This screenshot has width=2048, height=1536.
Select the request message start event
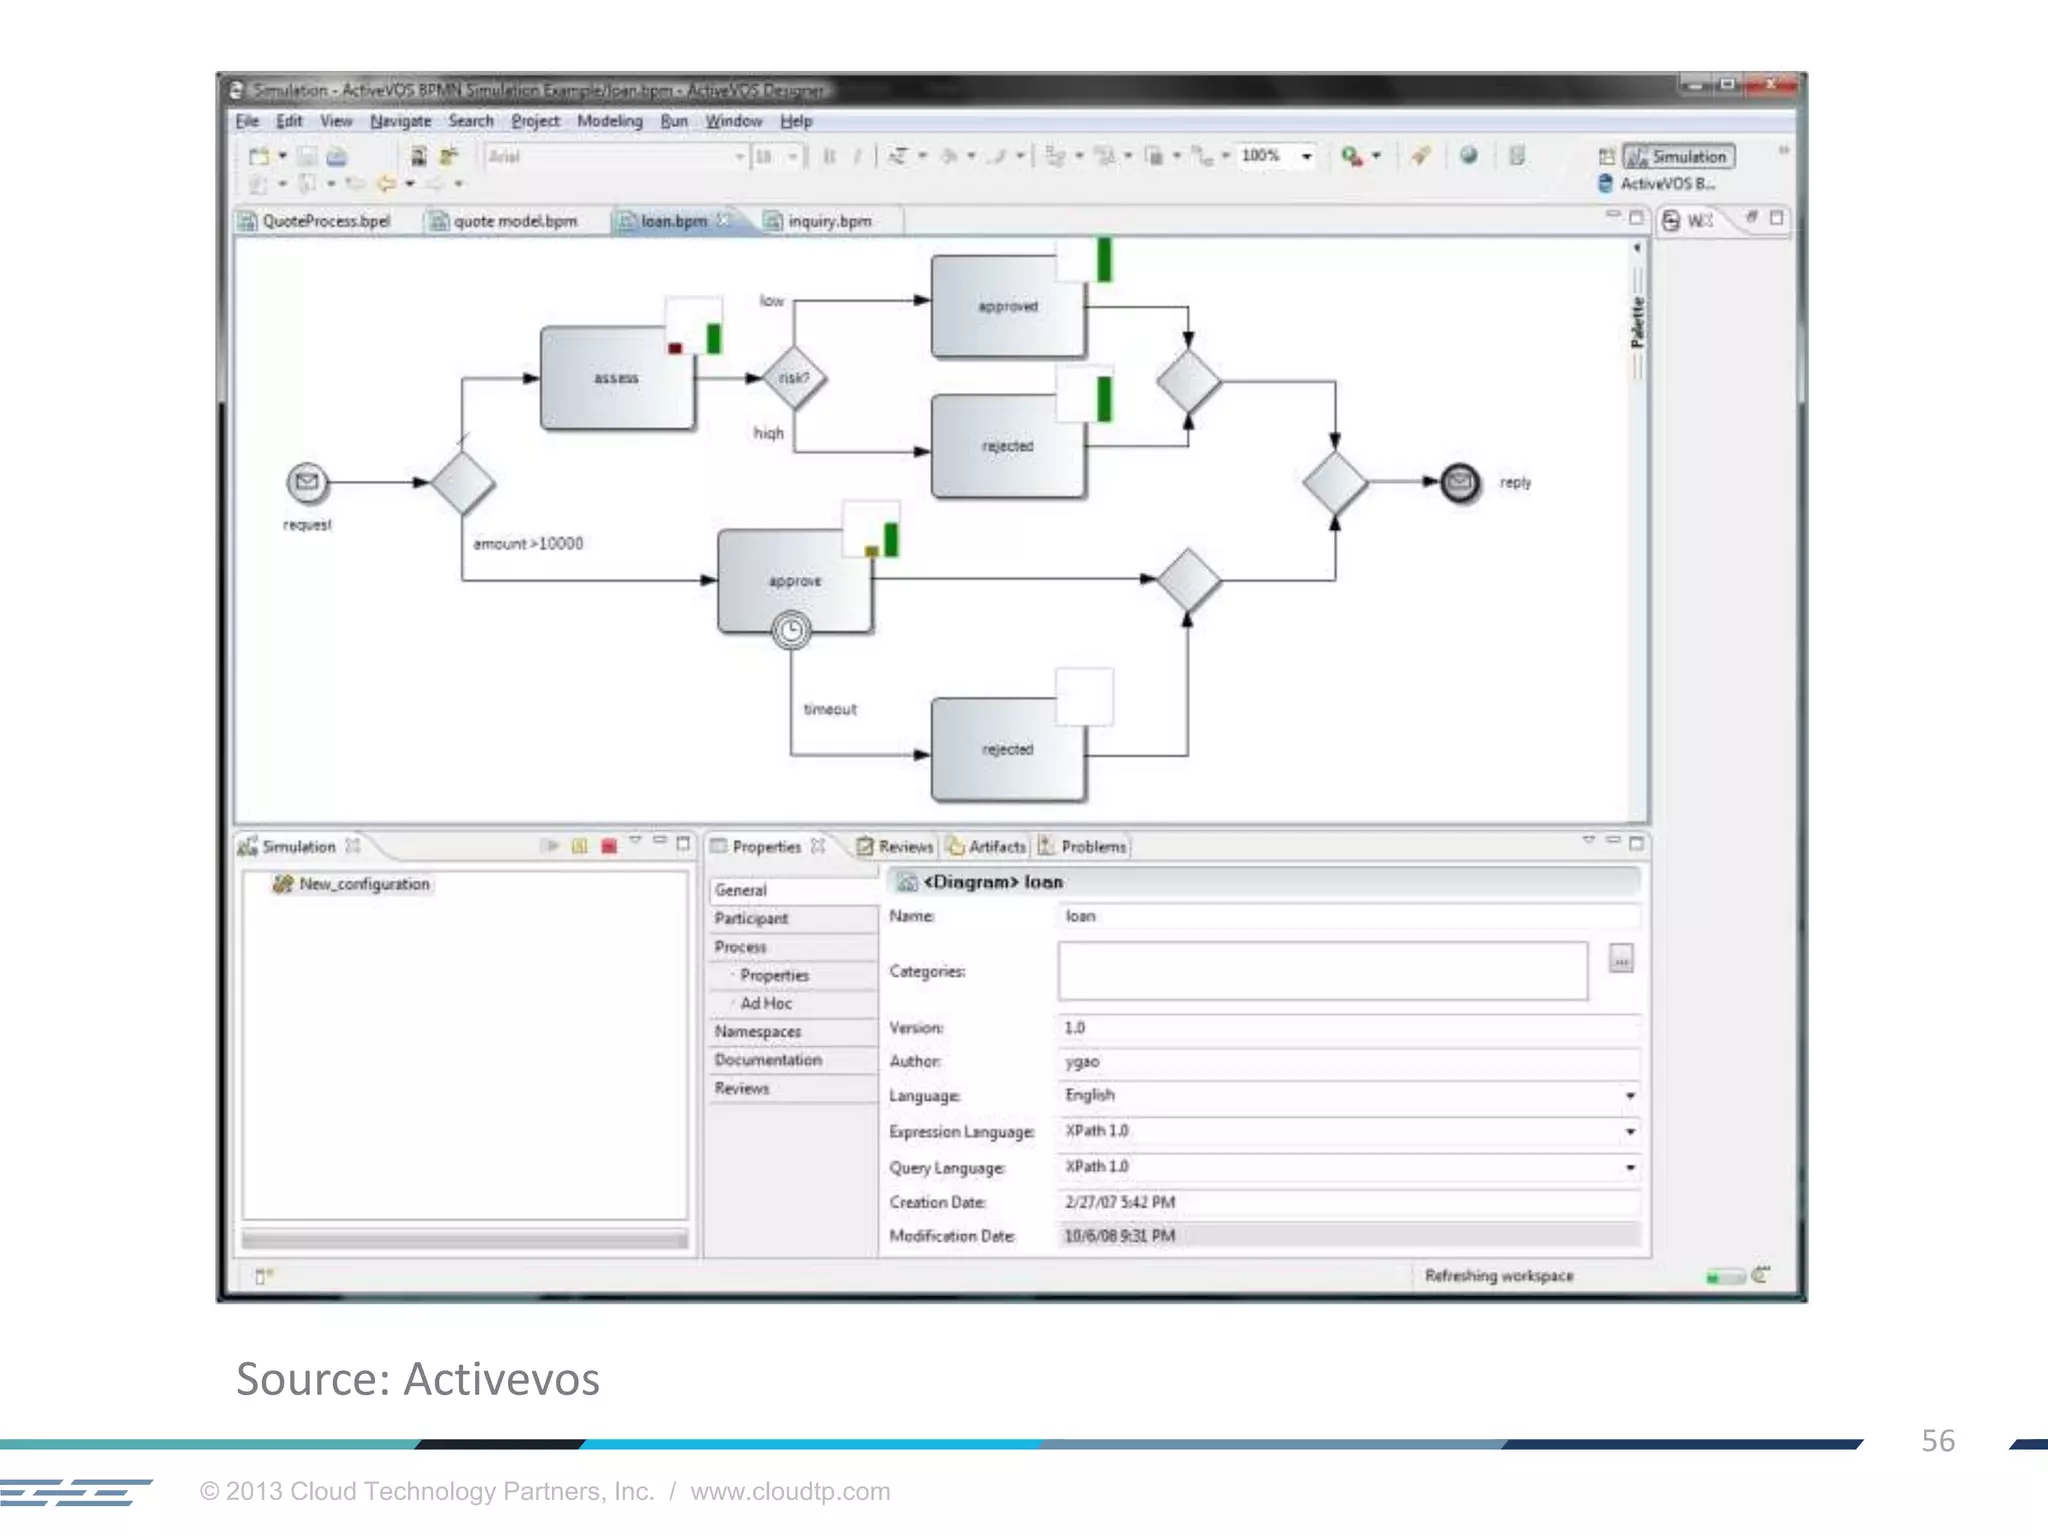tap(307, 483)
